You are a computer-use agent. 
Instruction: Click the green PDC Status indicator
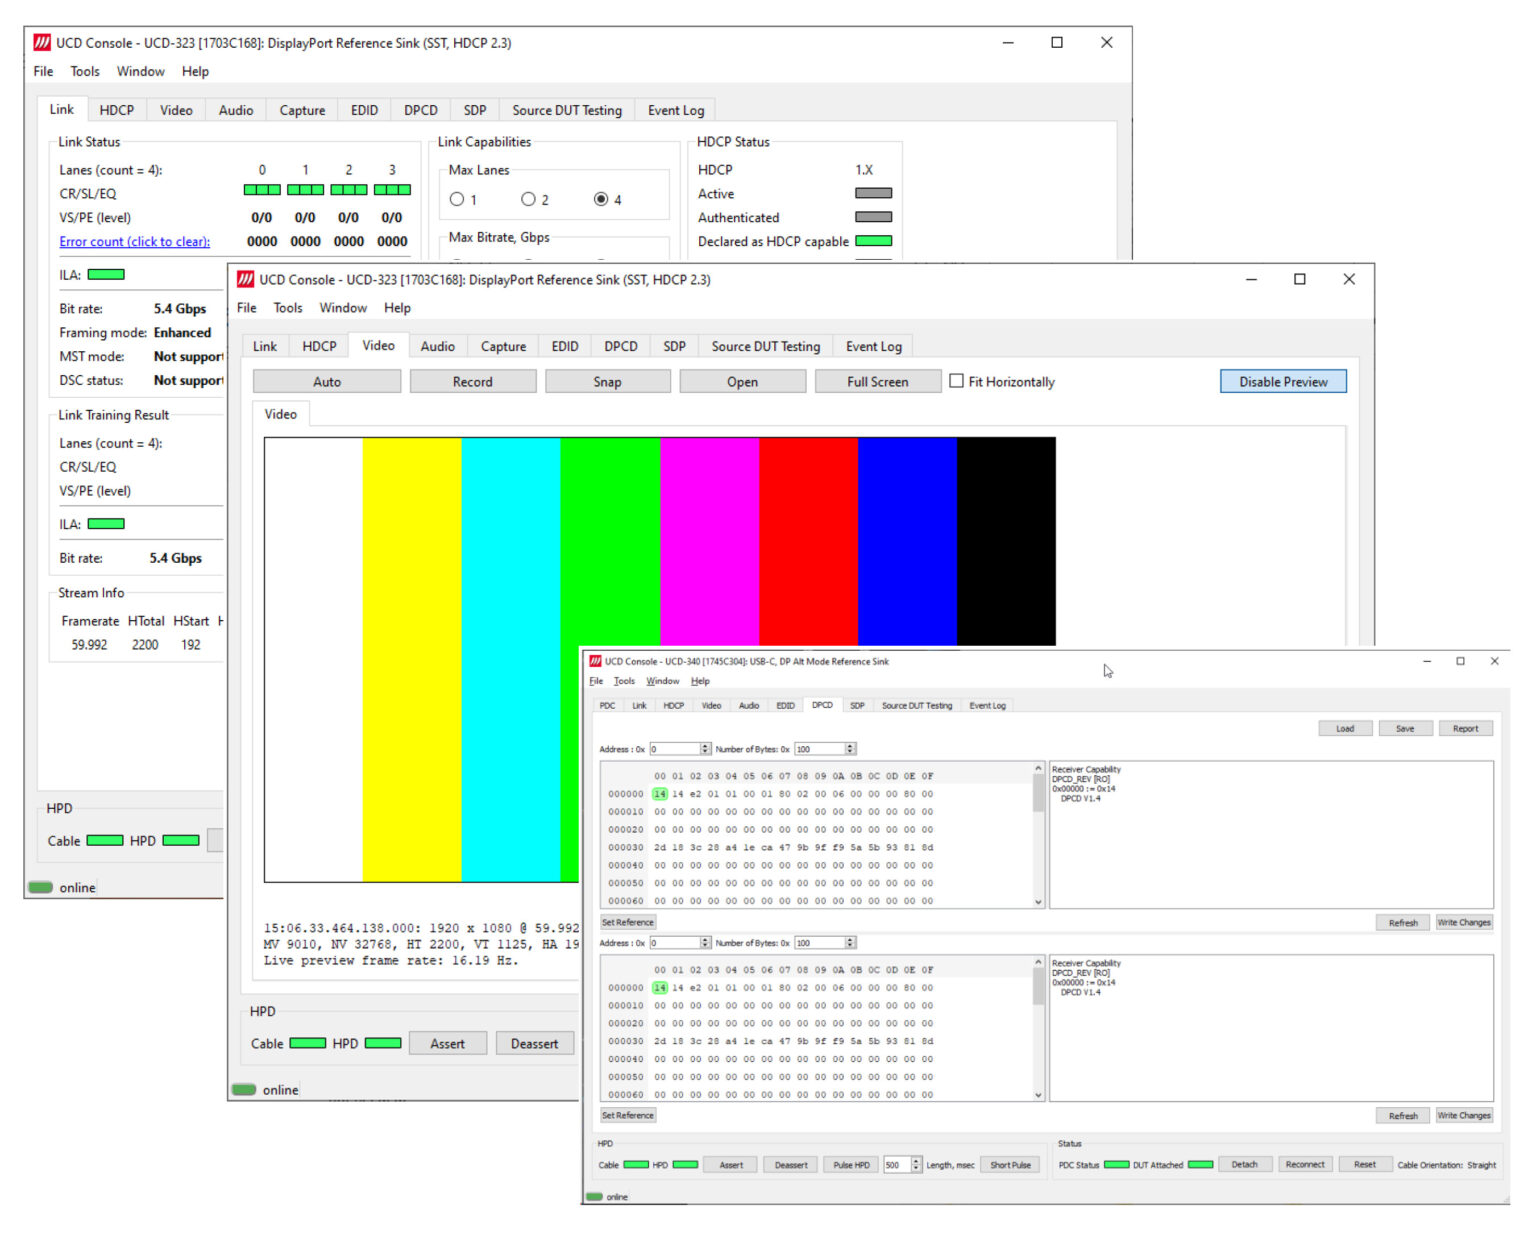point(1116,1165)
